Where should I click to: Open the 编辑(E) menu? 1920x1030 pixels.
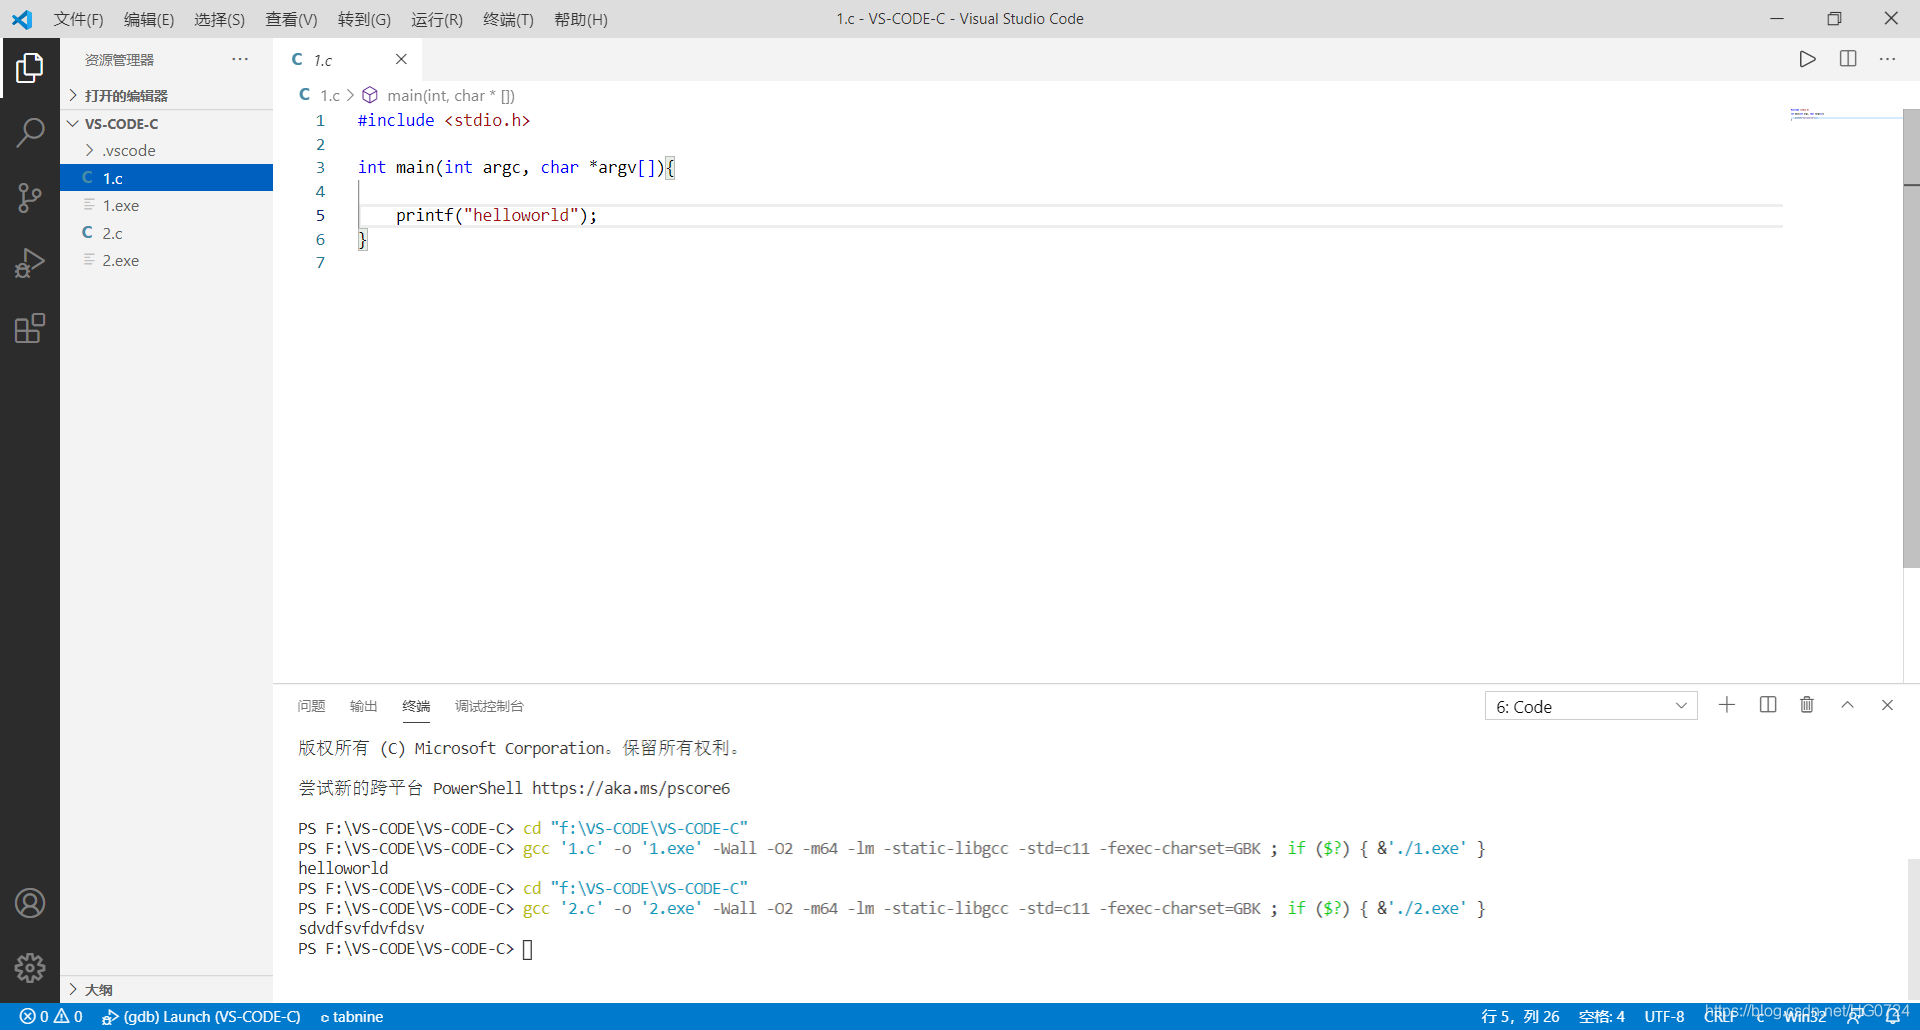pyautogui.click(x=149, y=19)
